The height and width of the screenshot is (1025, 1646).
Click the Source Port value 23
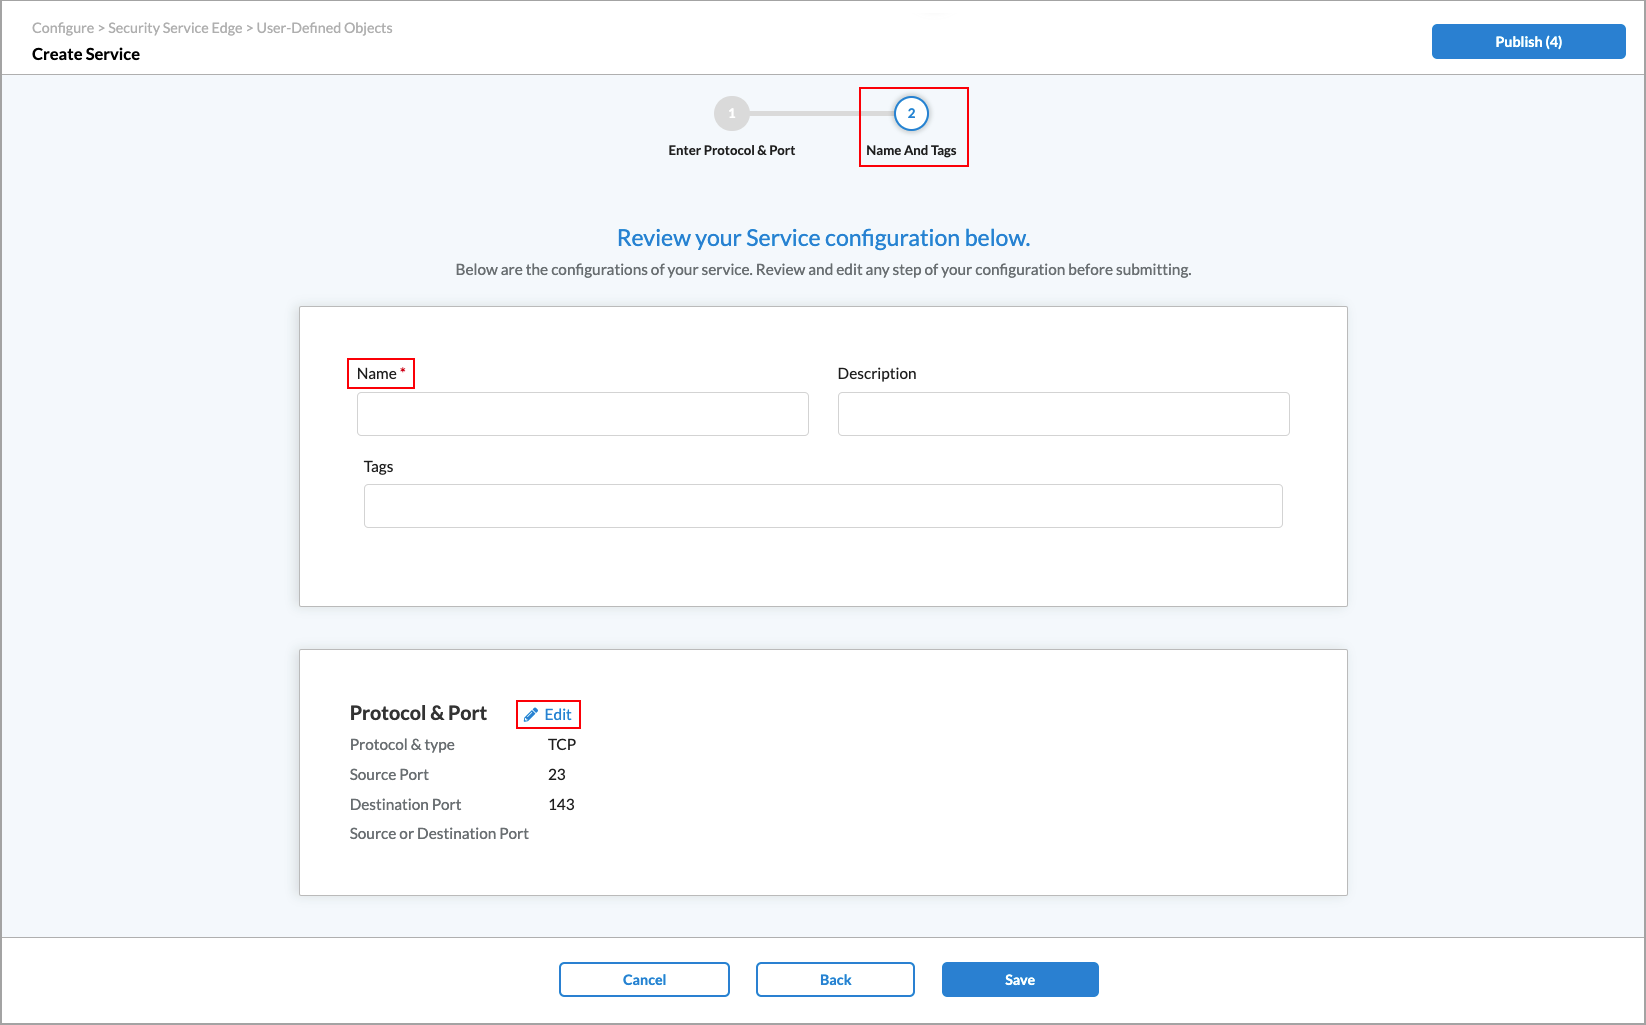(x=556, y=774)
